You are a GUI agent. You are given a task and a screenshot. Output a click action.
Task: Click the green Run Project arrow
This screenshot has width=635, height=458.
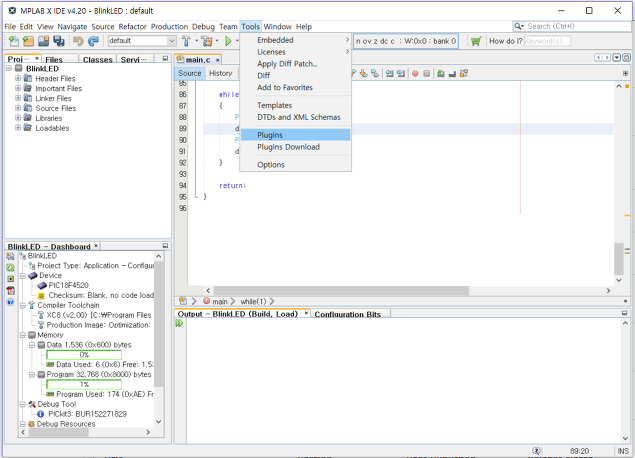[228, 41]
